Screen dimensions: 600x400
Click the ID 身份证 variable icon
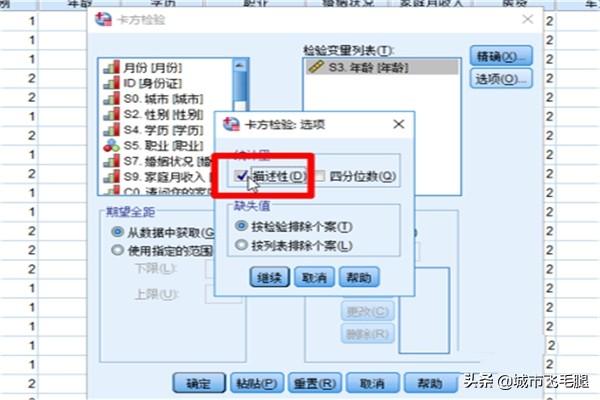coord(111,83)
